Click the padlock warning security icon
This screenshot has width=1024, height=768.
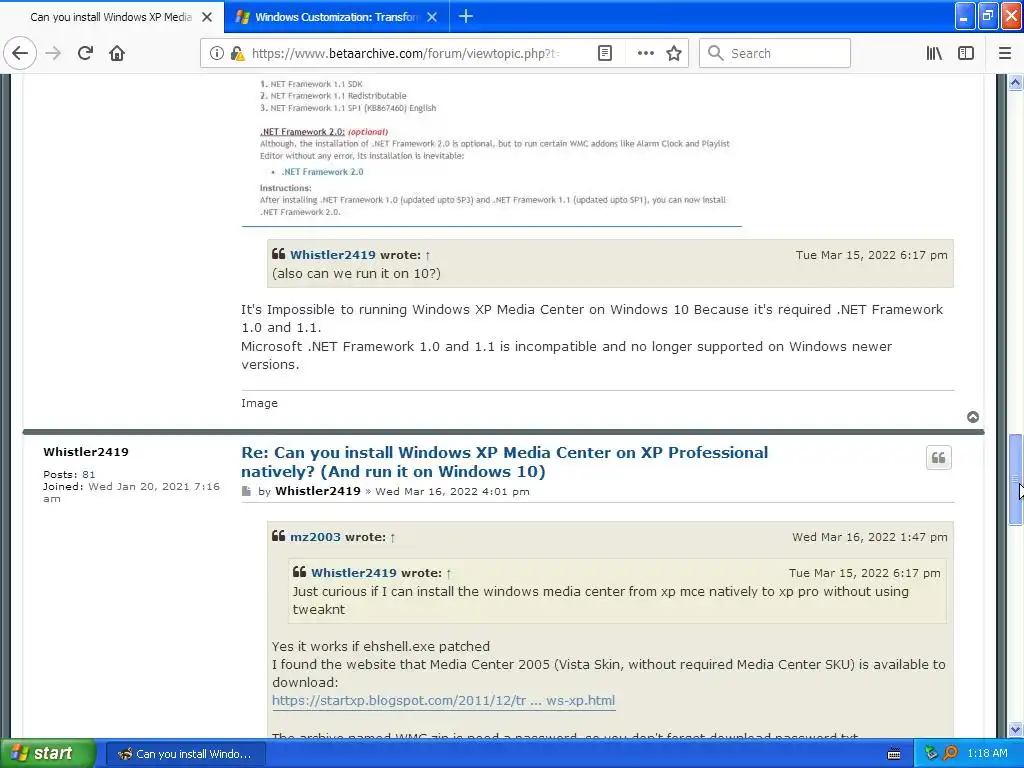[237, 54]
